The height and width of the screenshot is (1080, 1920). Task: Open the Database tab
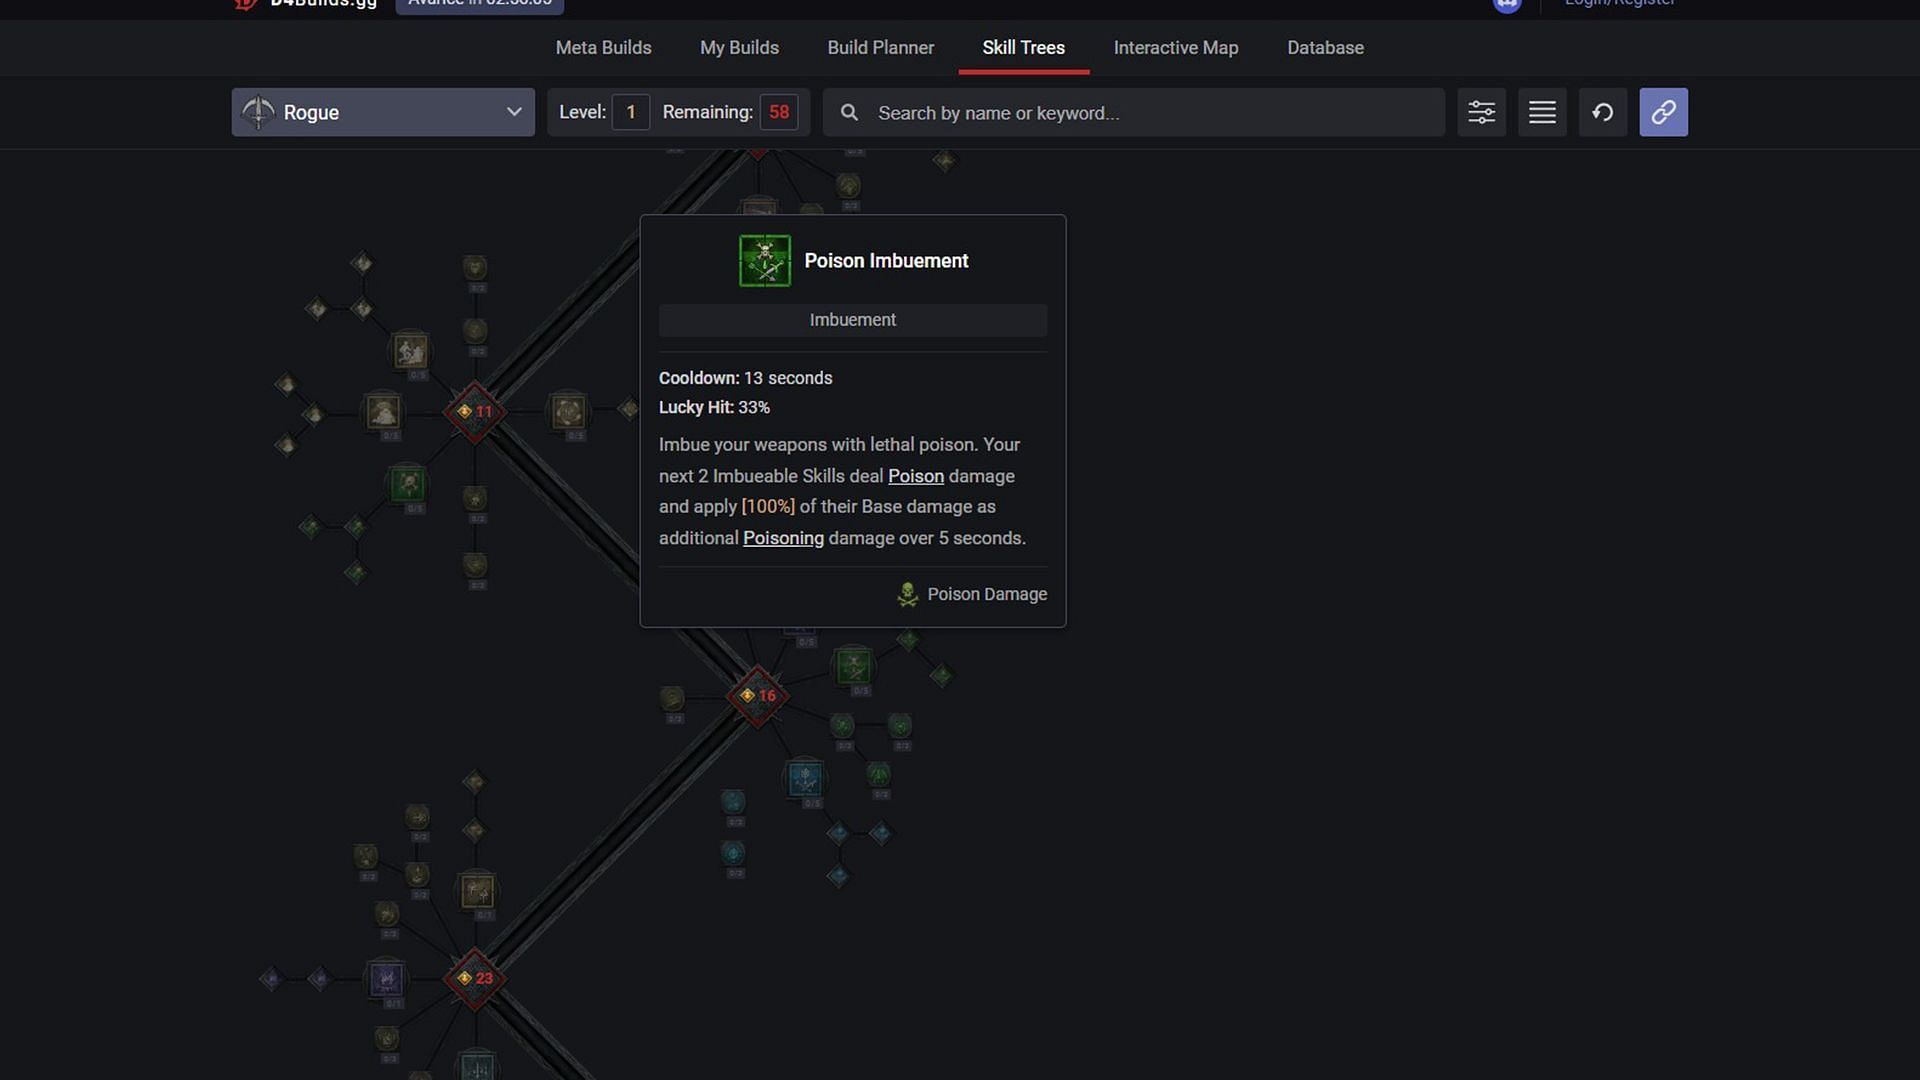1325,47
